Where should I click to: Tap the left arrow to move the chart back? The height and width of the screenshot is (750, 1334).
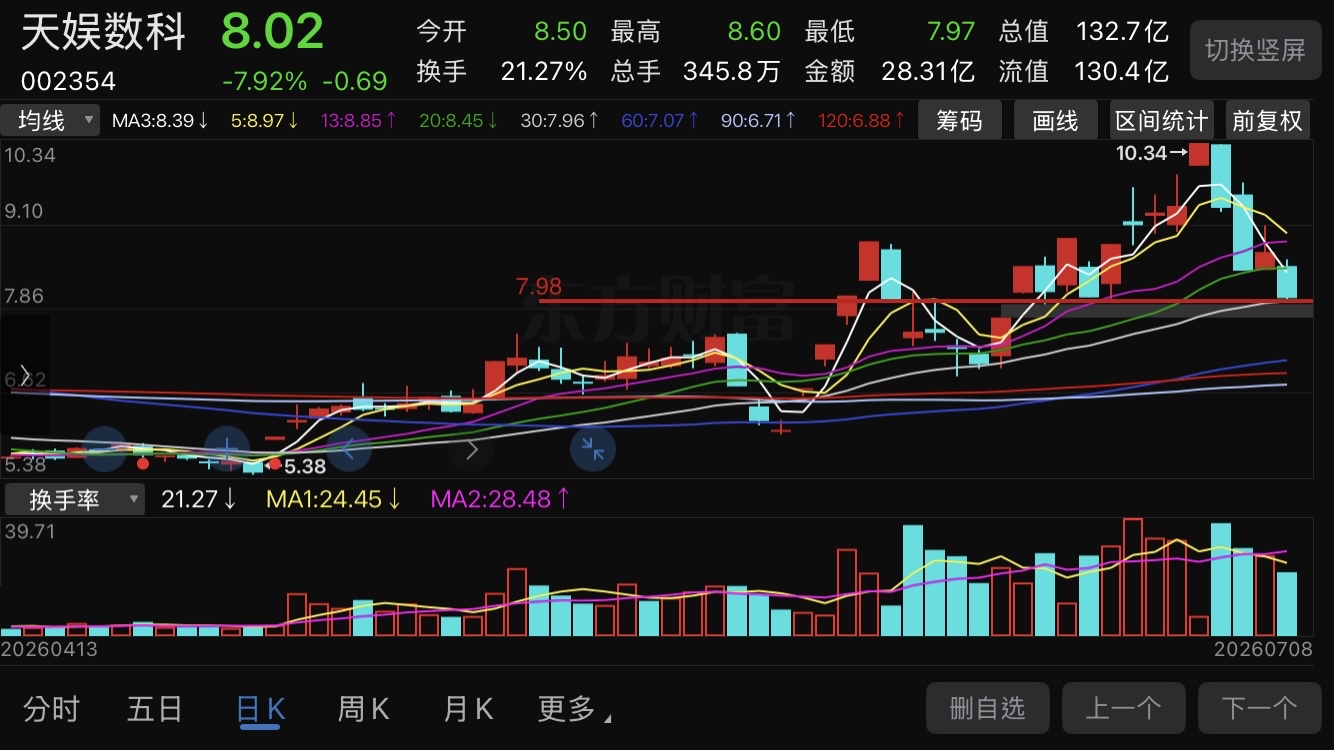tap(349, 450)
